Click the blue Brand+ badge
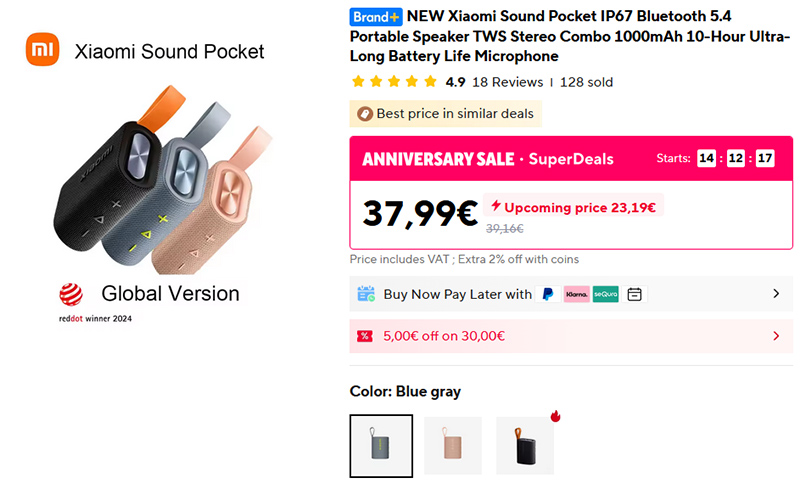 tap(376, 17)
